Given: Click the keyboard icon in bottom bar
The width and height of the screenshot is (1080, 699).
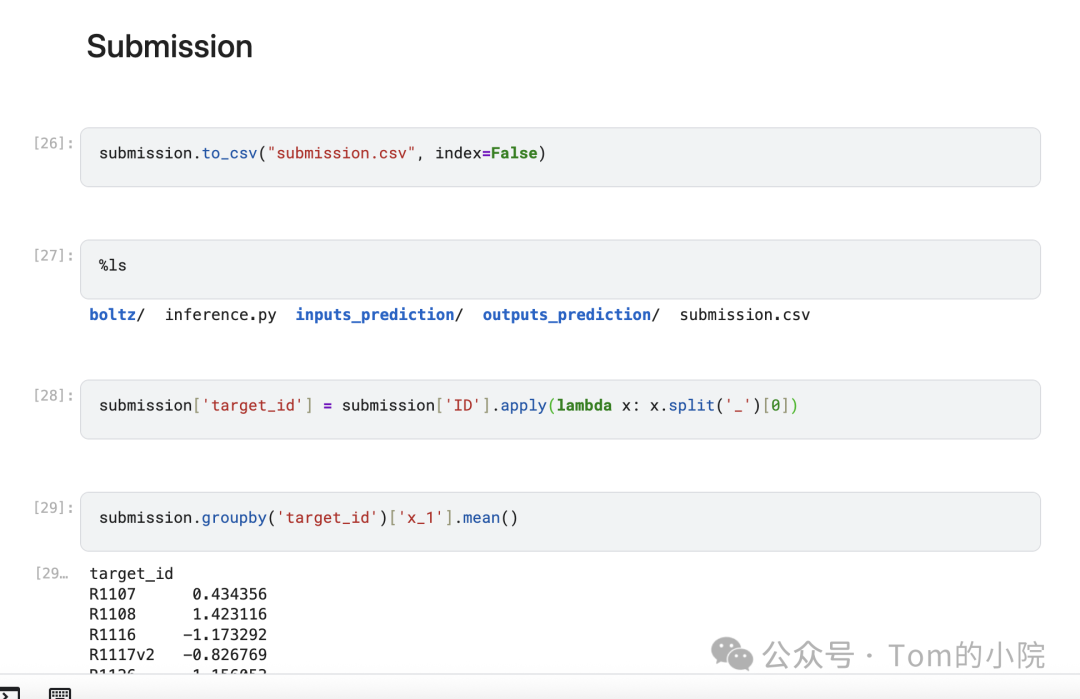Looking at the screenshot, I should click(60, 693).
